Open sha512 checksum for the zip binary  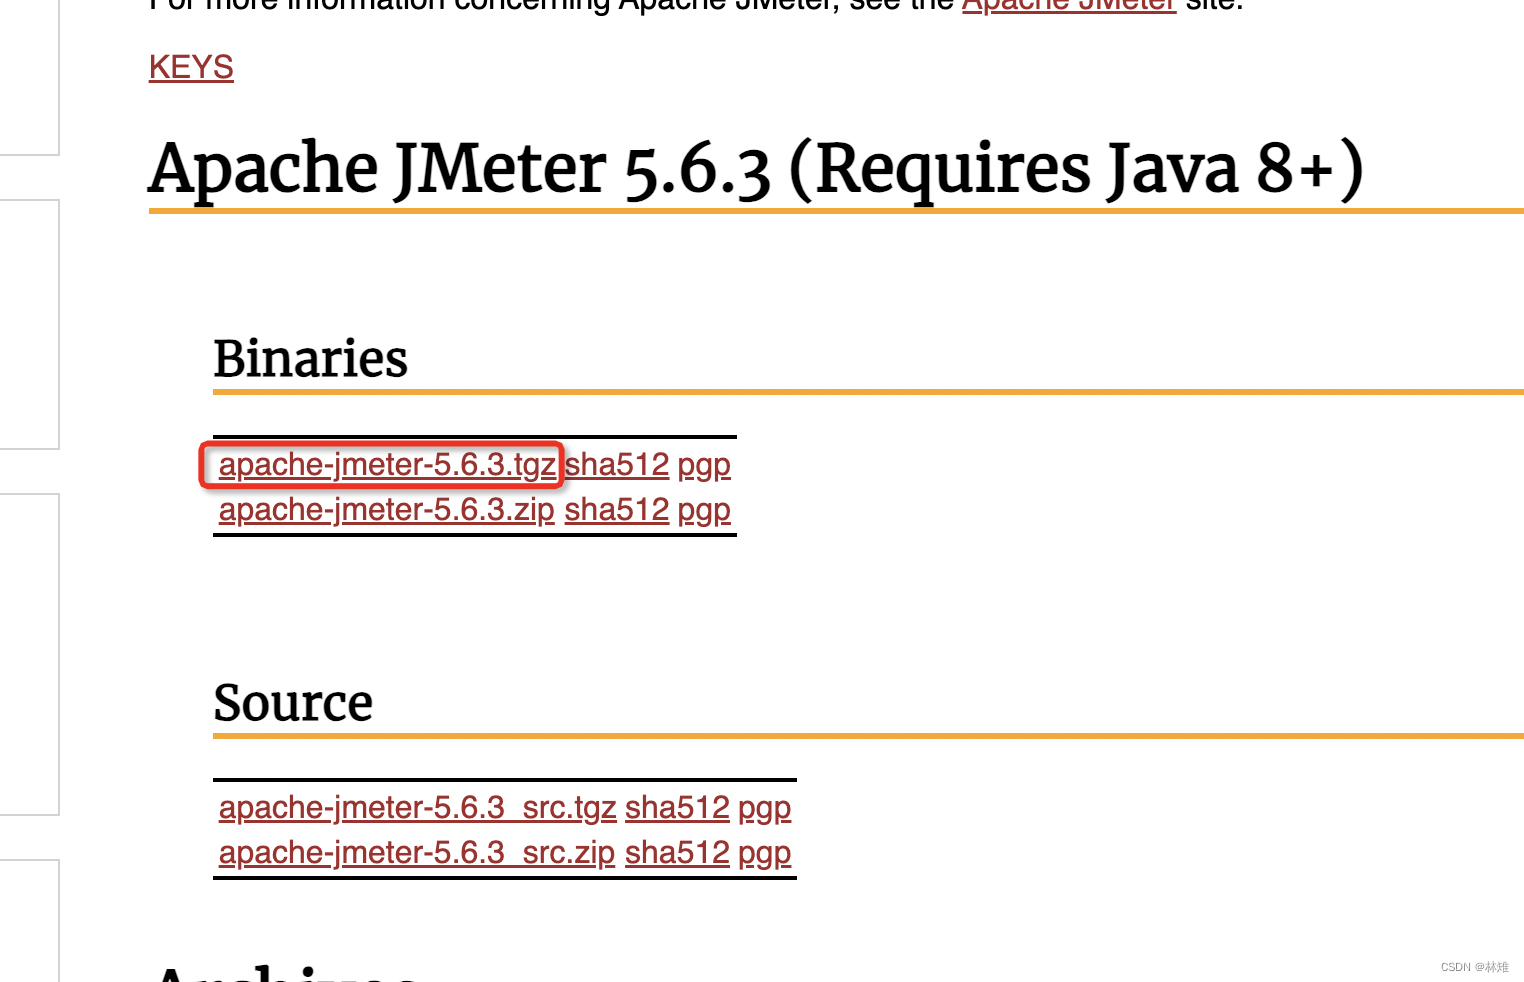pos(617,510)
